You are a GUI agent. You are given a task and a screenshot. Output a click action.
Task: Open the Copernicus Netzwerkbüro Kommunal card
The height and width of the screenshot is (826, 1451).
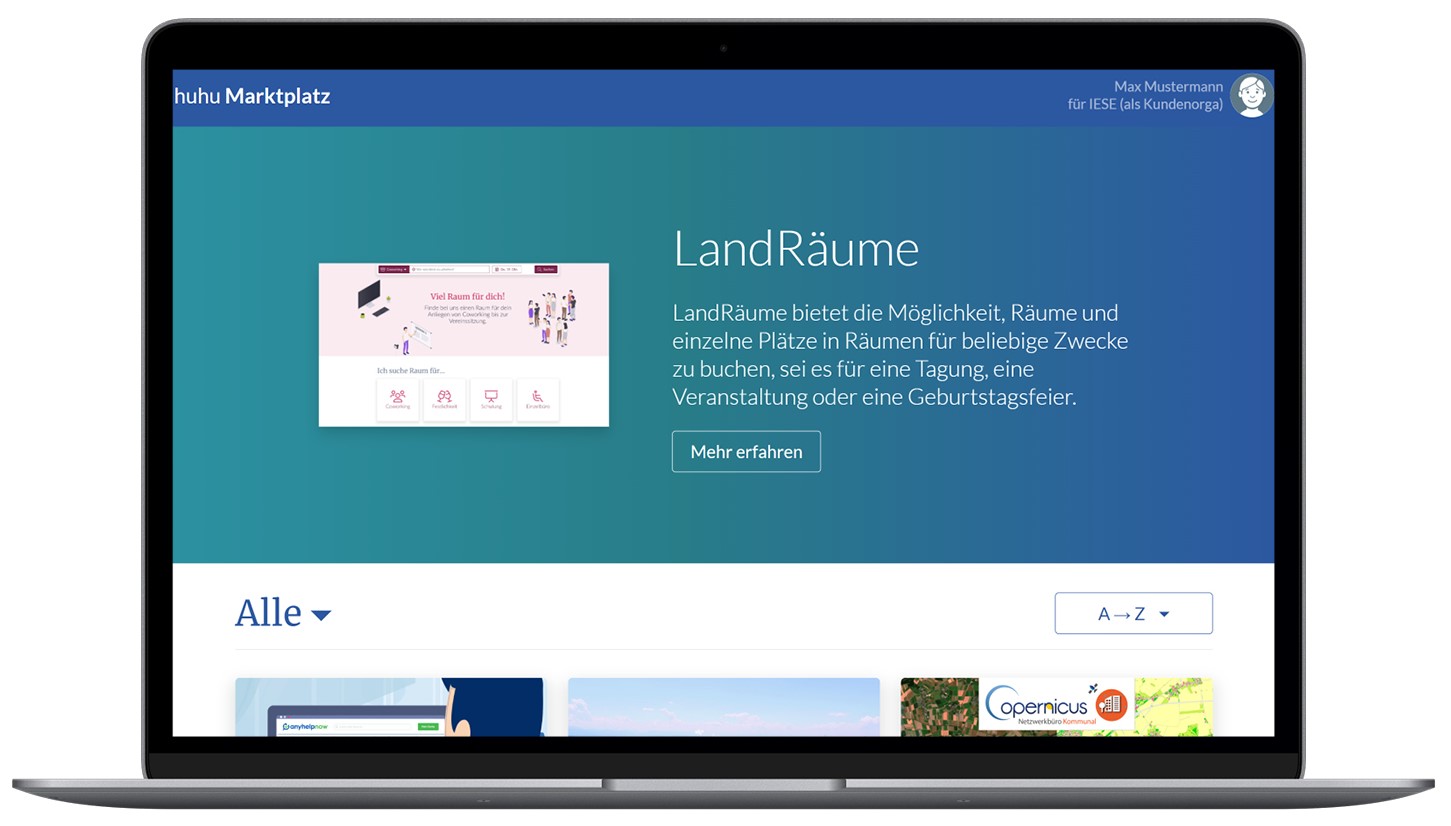click(1056, 707)
